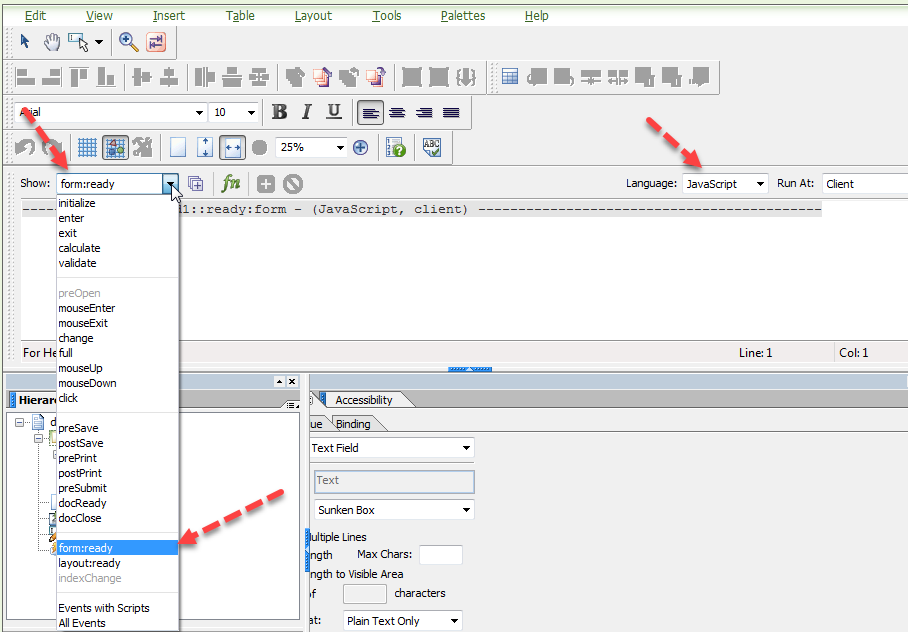
Task: Click the Hierarchy panel up-arrow icon
Action: [x=280, y=381]
